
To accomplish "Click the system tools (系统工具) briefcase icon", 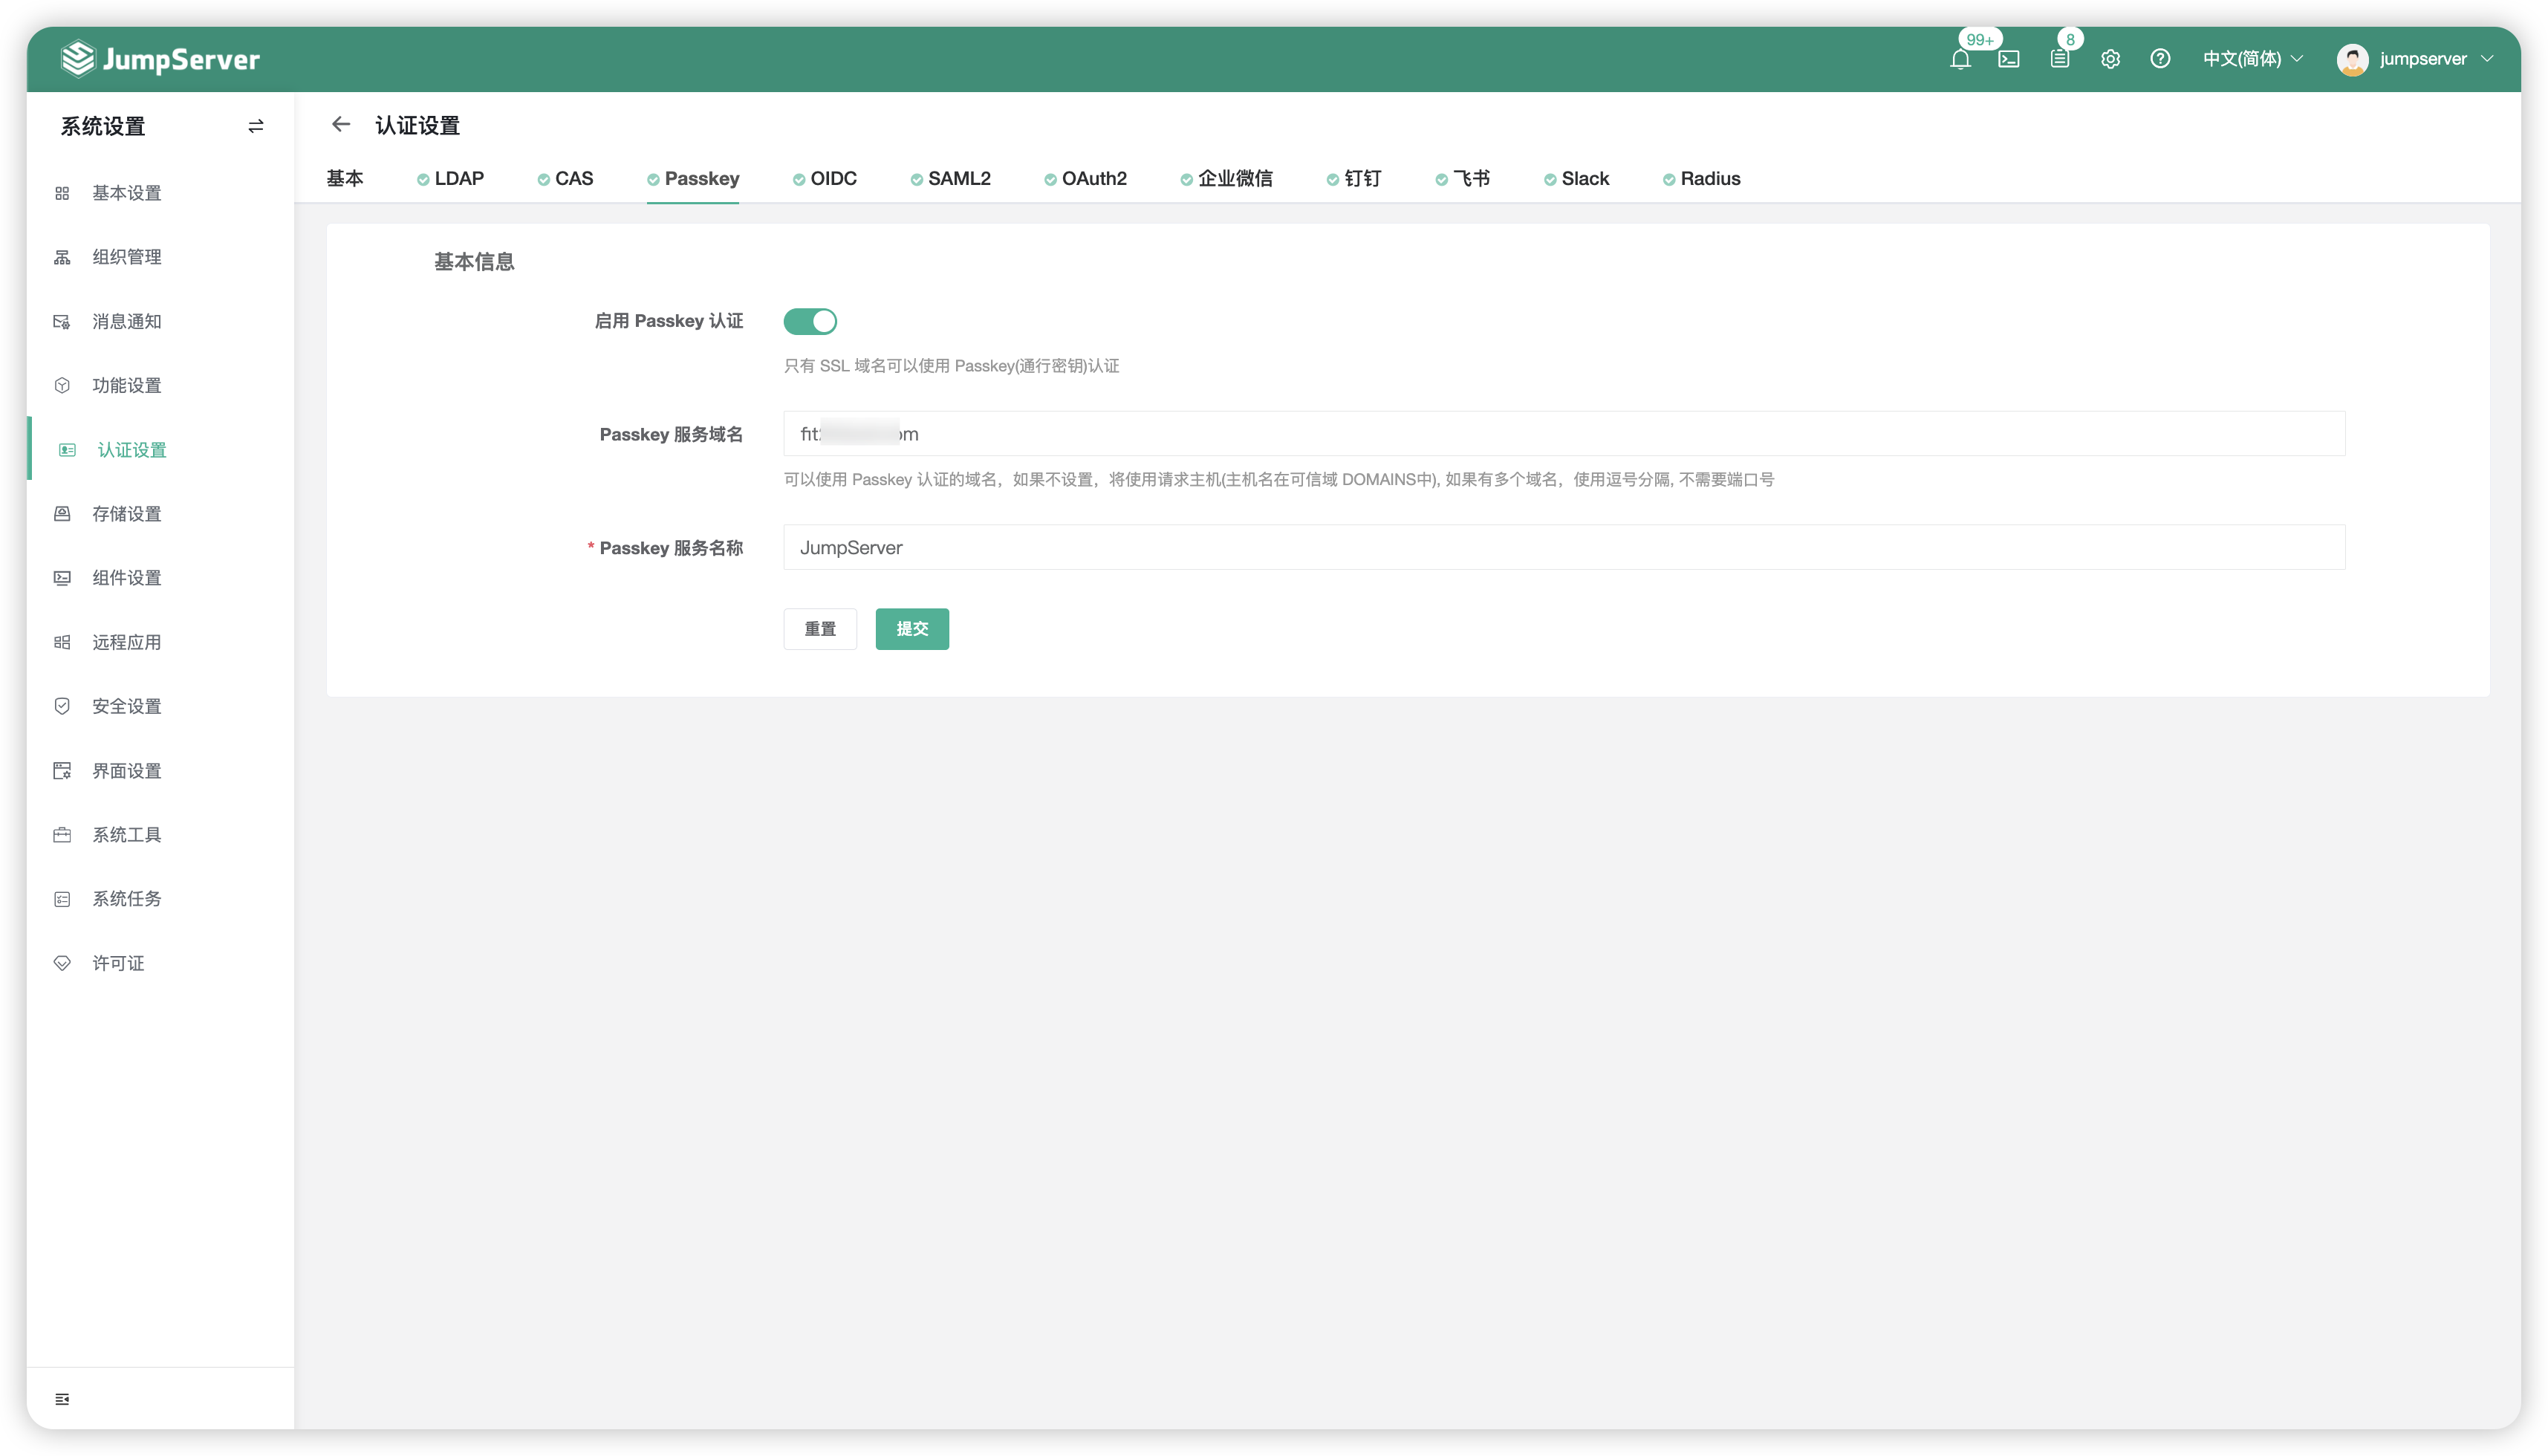I will [62, 835].
